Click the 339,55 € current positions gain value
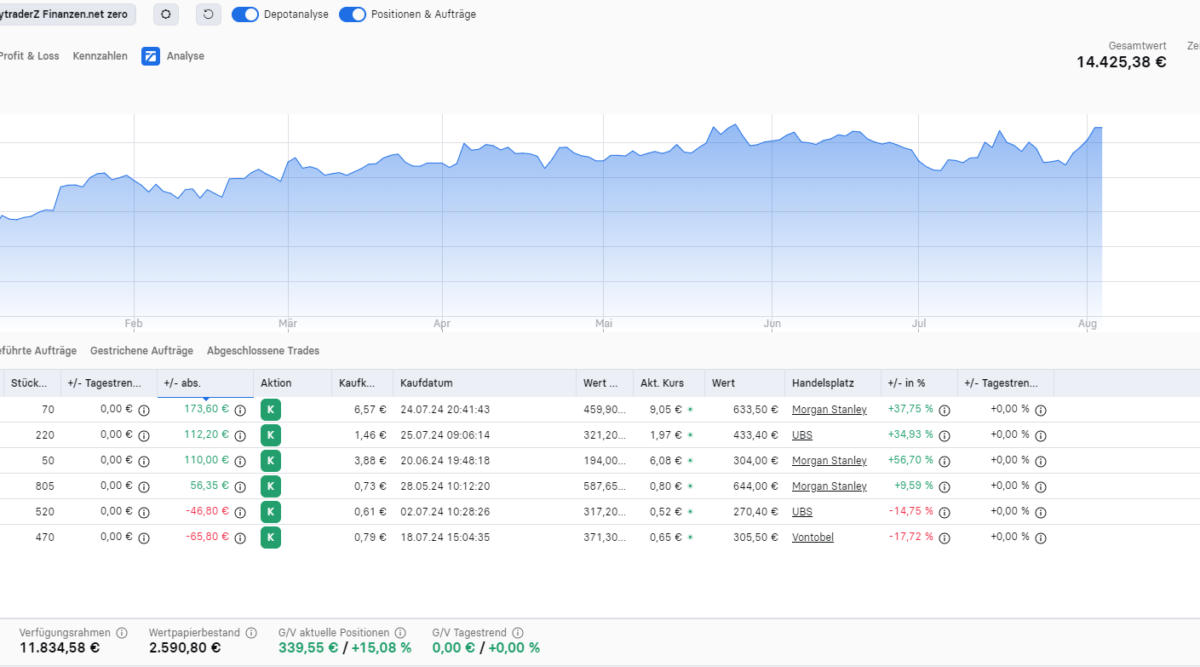1200x667 pixels. click(x=306, y=648)
